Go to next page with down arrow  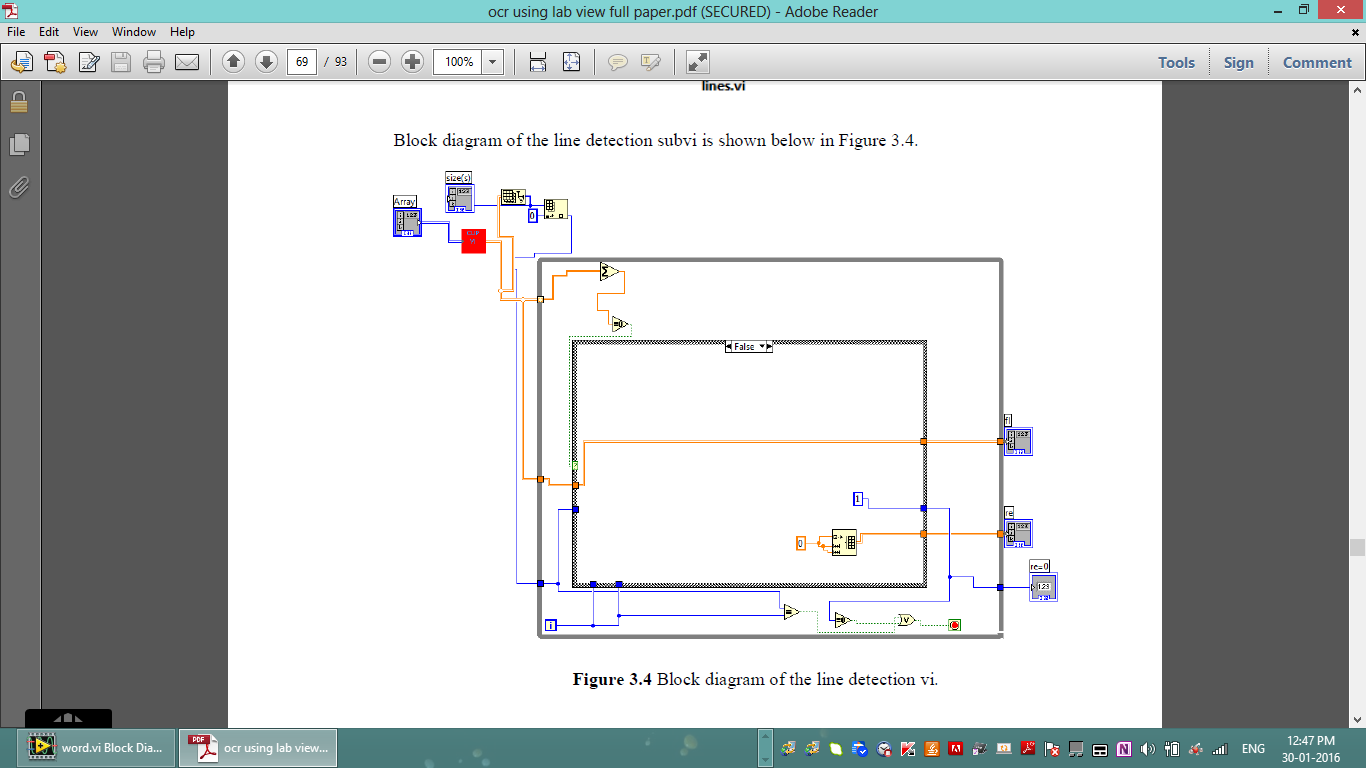tap(266, 62)
